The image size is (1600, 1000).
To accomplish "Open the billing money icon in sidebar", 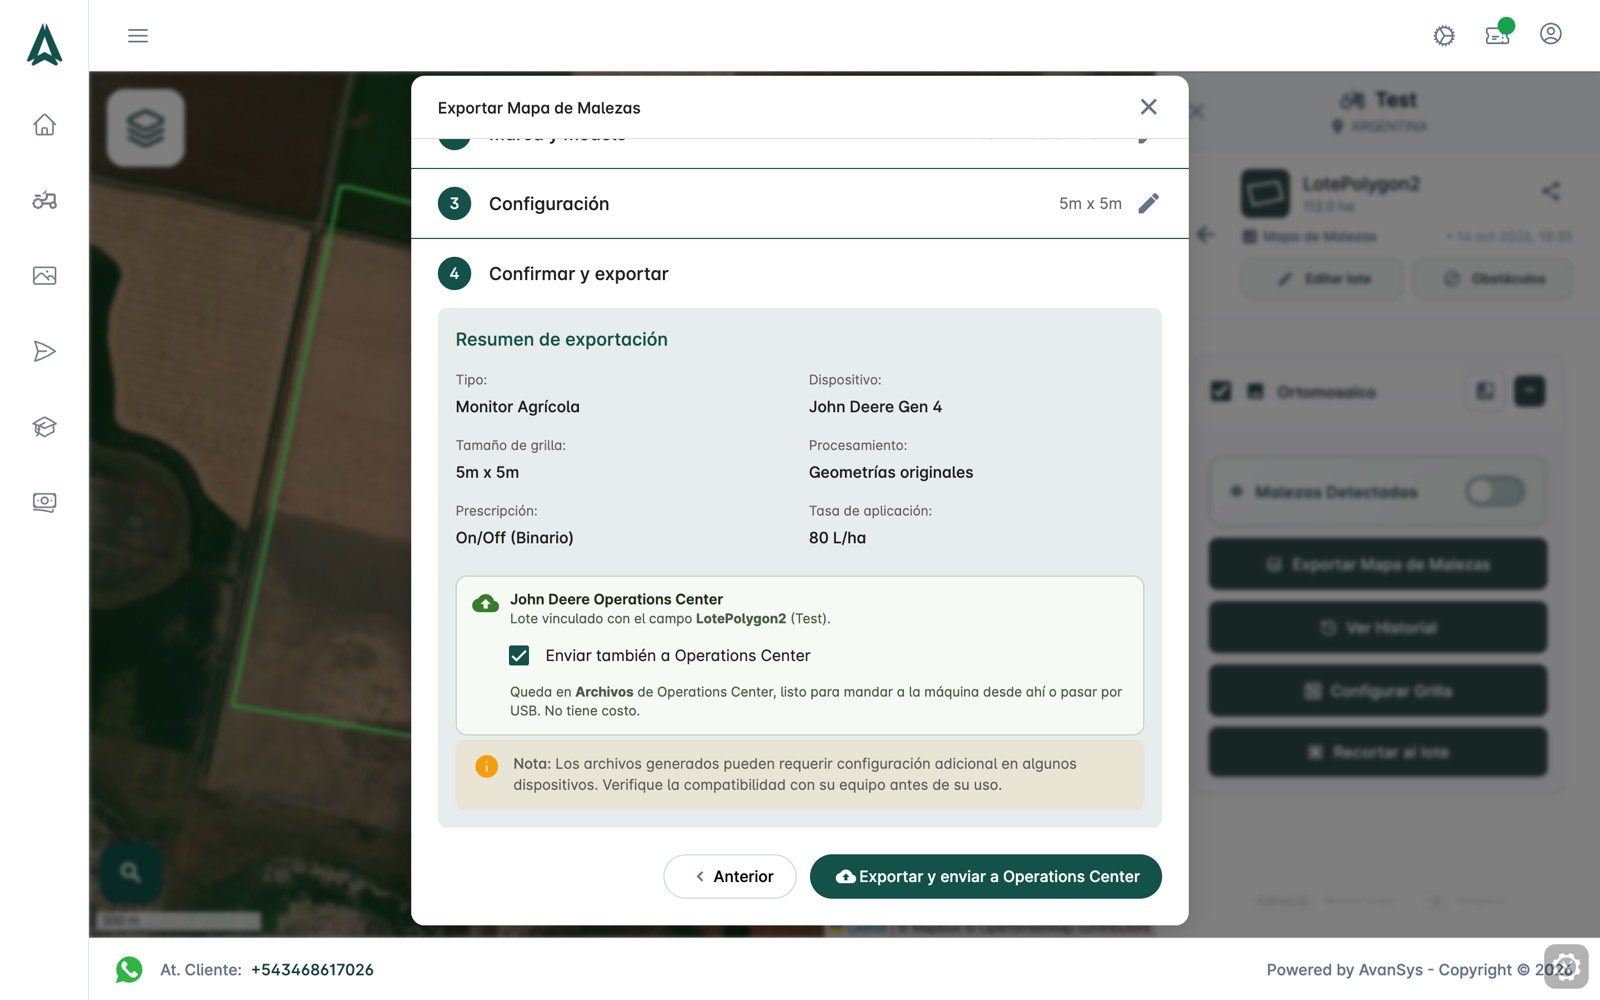I will pos(44,502).
